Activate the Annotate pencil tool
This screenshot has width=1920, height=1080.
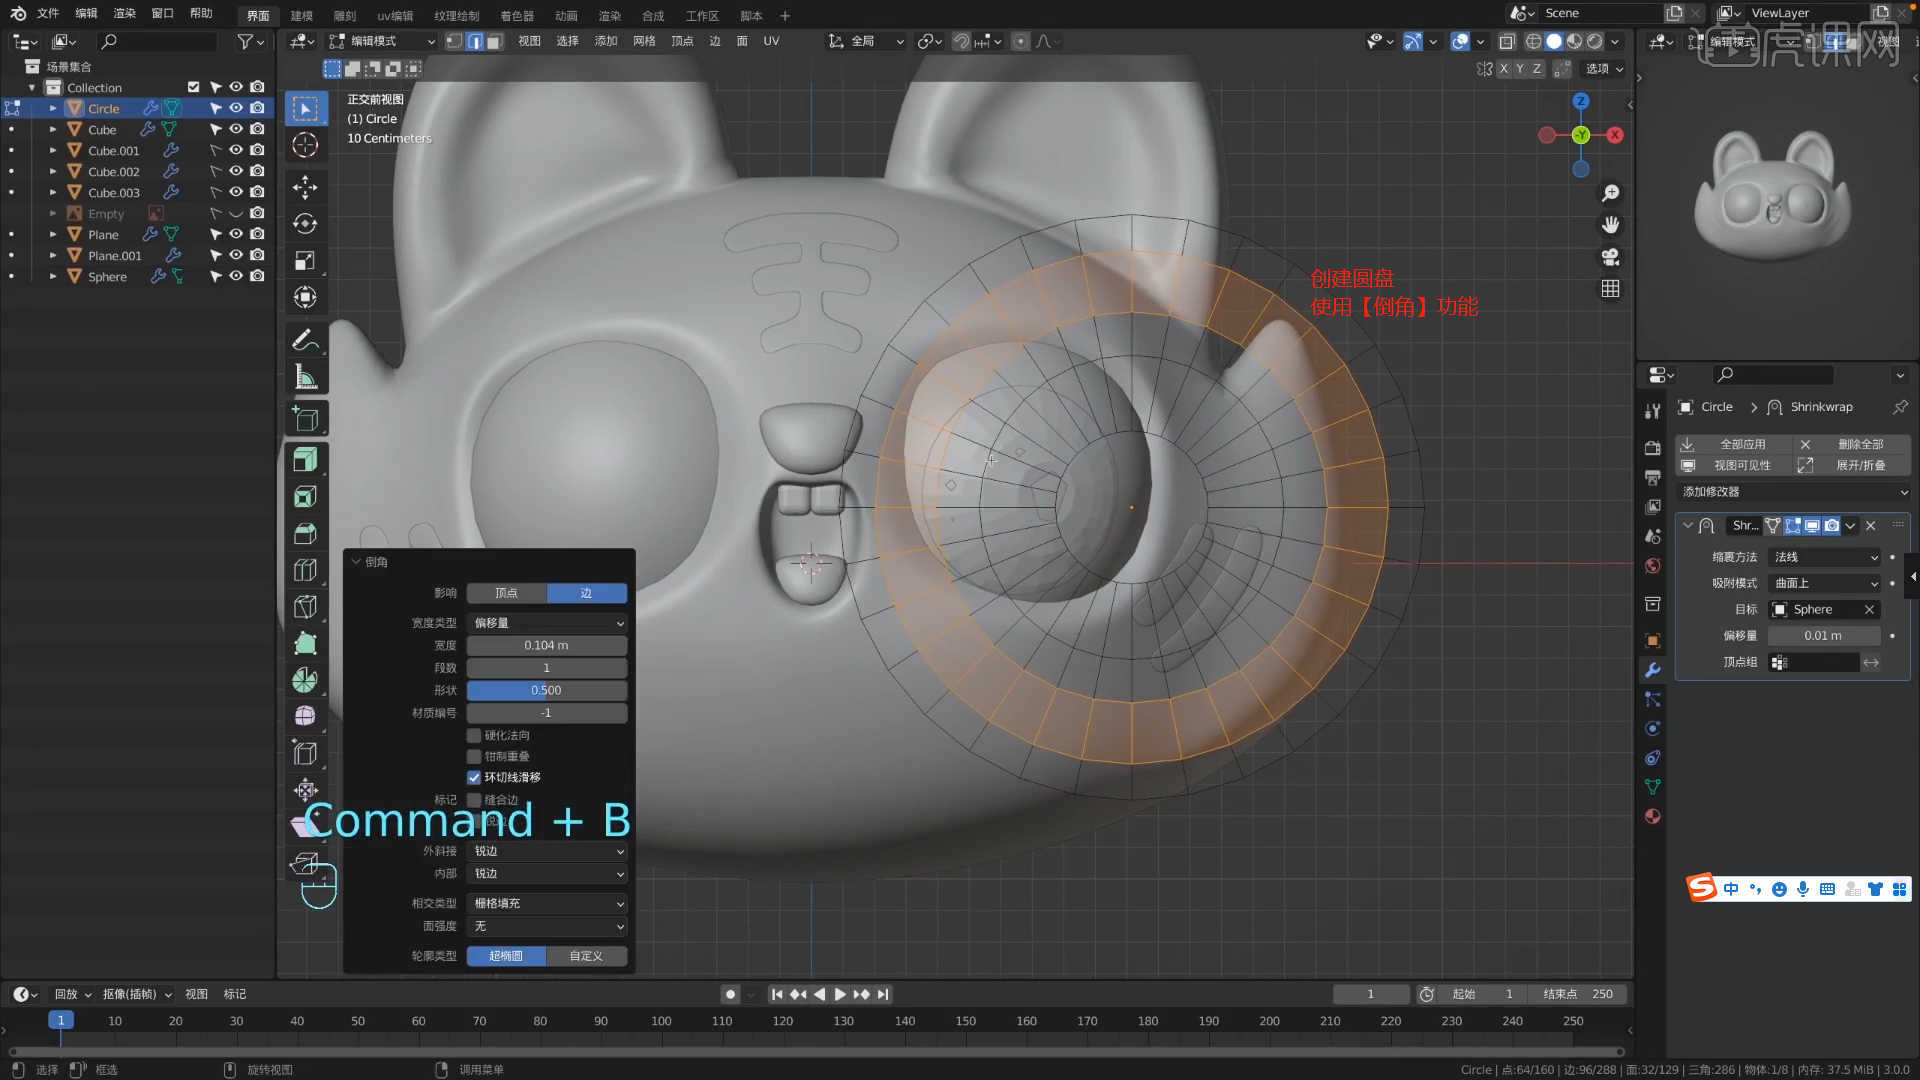pos(305,340)
